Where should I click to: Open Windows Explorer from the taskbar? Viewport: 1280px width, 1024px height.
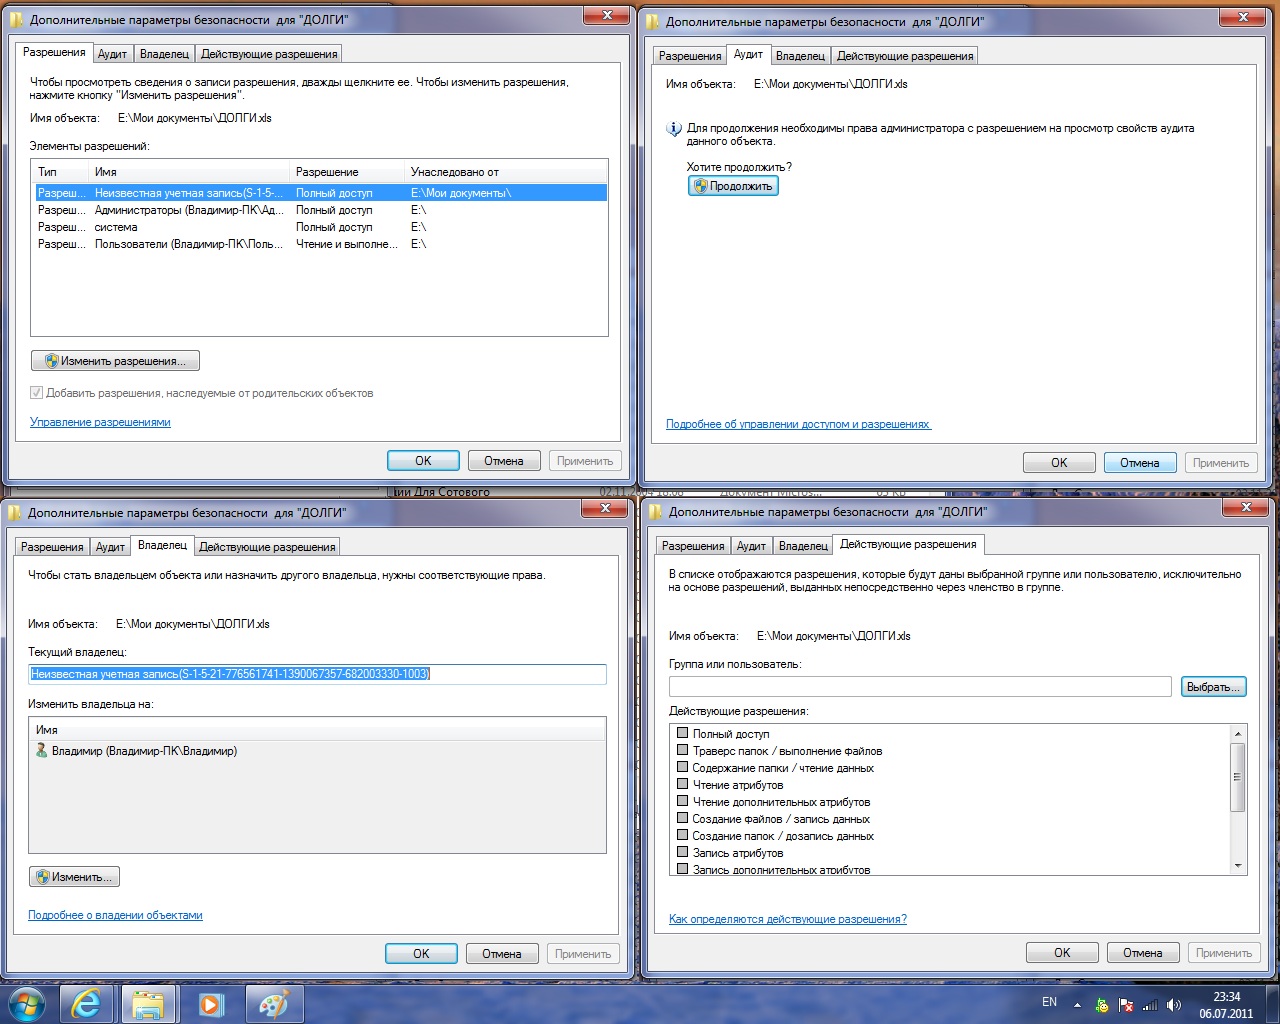[x=148, y=1004]
